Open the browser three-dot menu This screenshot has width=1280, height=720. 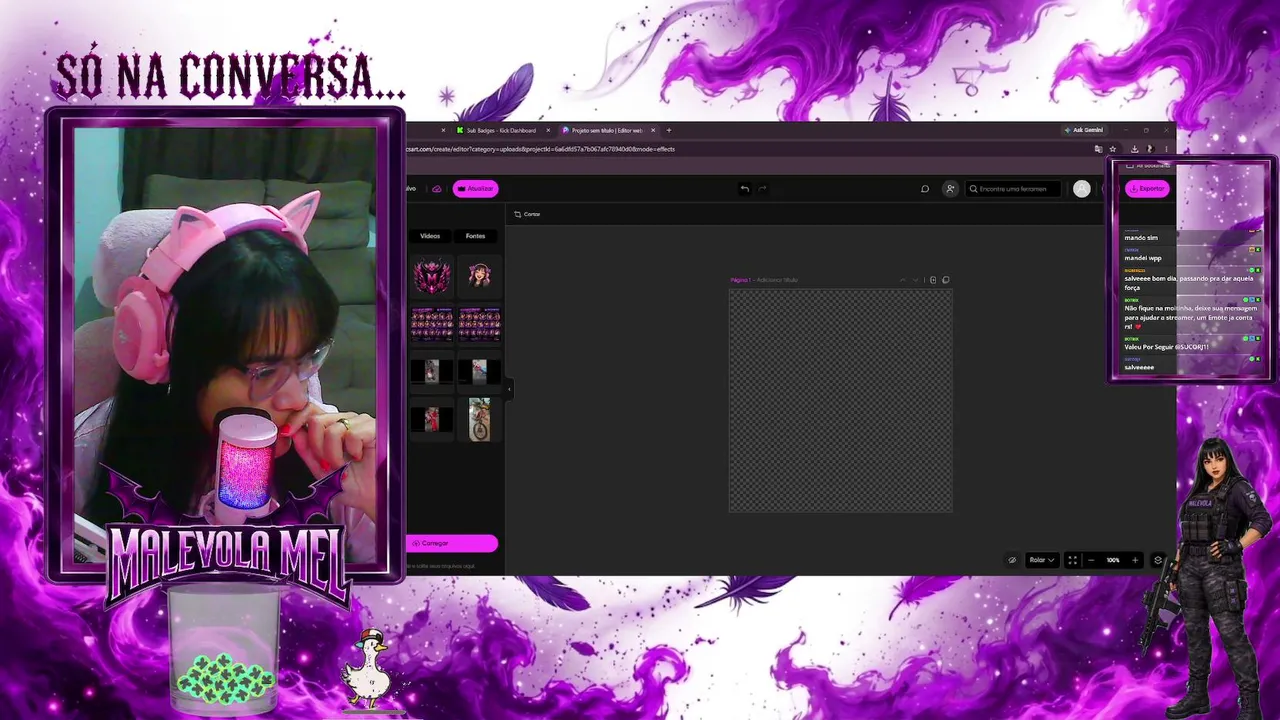(x=1166, y=149)
